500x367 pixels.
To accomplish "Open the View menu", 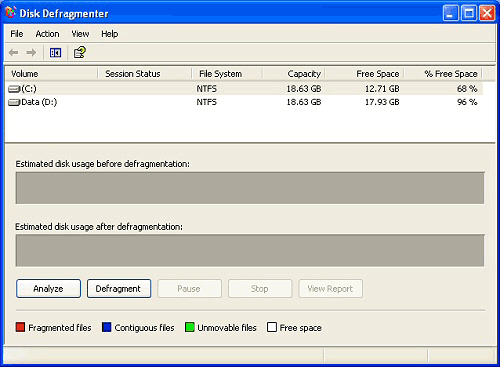I will [80, 34].
